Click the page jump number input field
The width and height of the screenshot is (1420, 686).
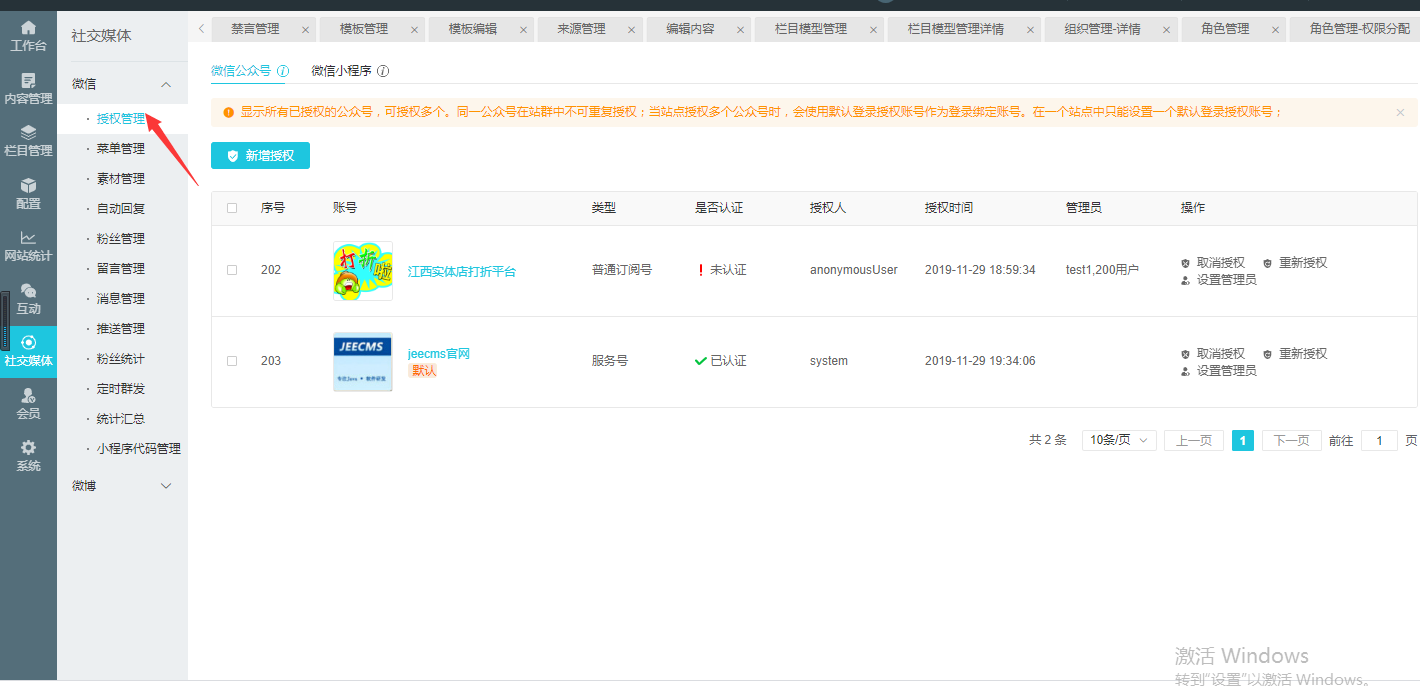[x=1379, y=440]
